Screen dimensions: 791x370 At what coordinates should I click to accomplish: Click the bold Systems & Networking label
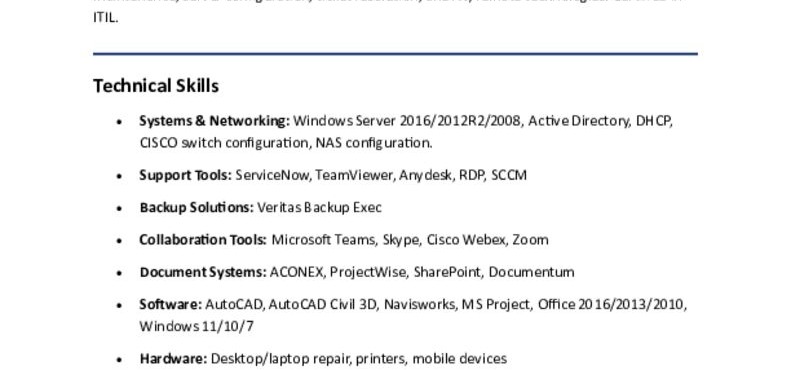(215, 121)
